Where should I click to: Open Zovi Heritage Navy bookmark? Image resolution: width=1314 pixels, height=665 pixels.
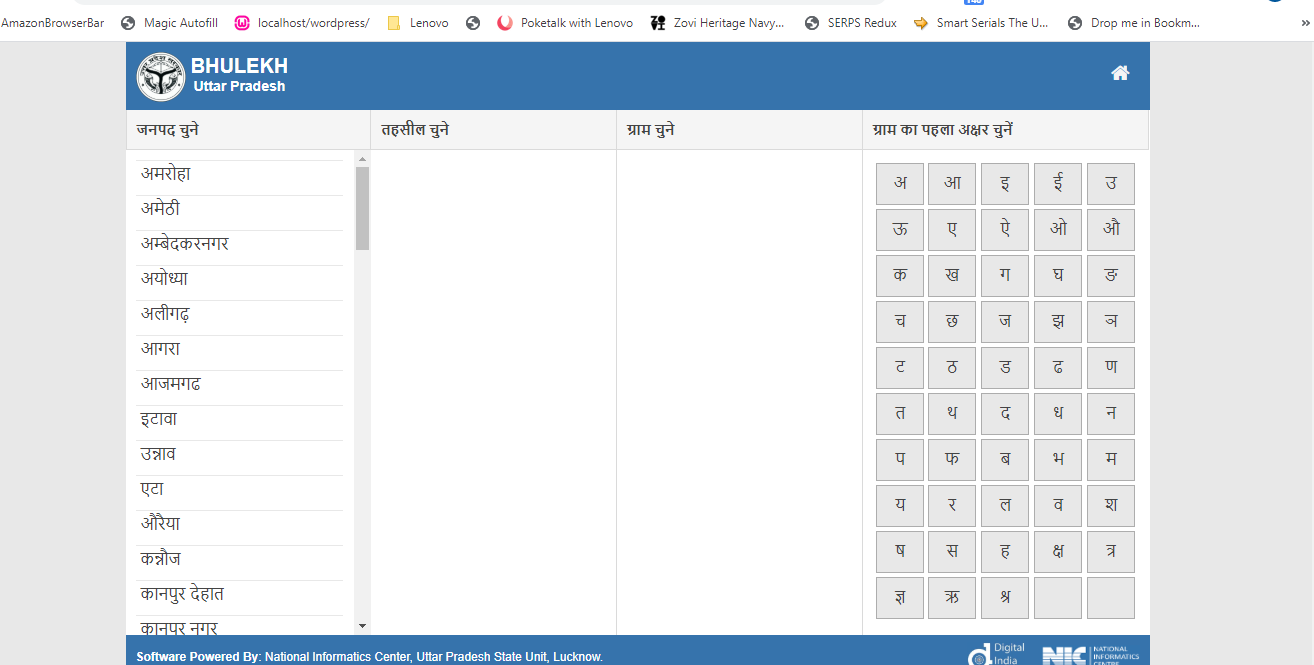[x=718, y=23]
